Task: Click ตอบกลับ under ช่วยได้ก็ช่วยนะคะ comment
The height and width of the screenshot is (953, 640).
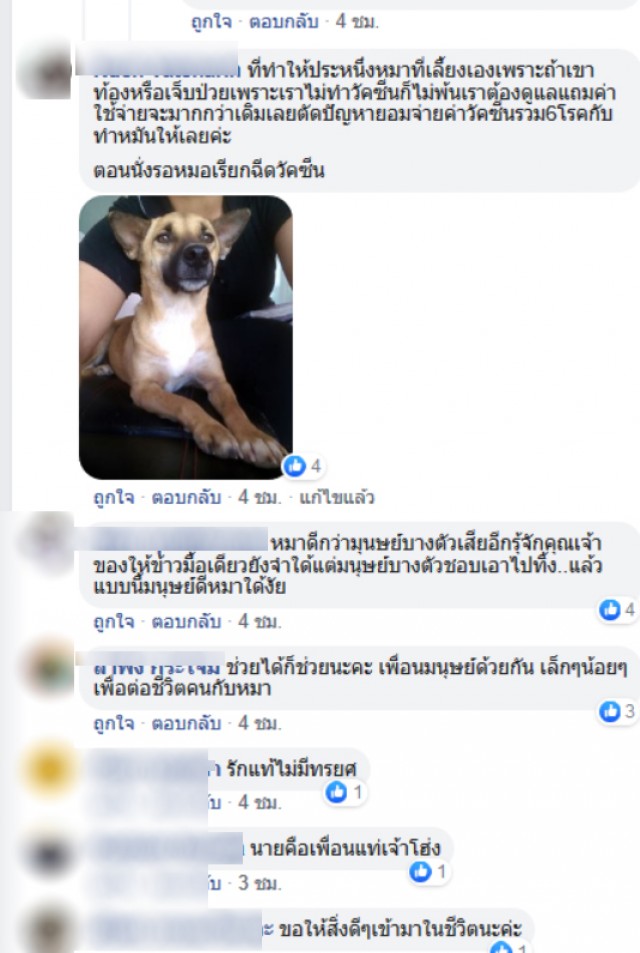Action: [x=186, y=723]
